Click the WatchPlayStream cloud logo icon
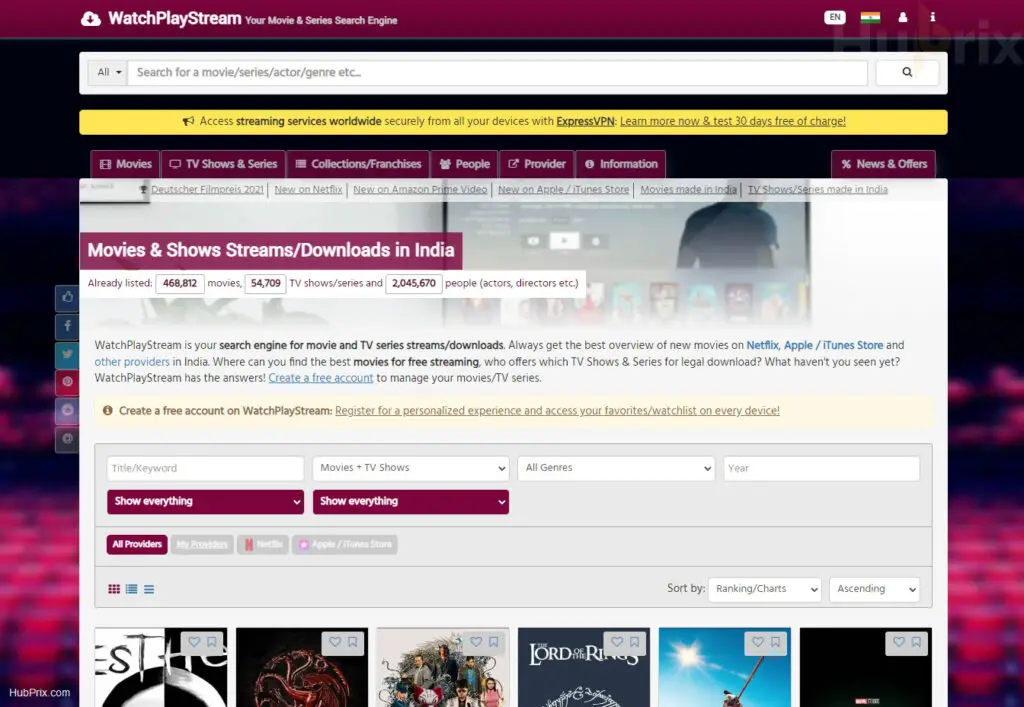Screen dimensions: 1024x707 point(91,19)
